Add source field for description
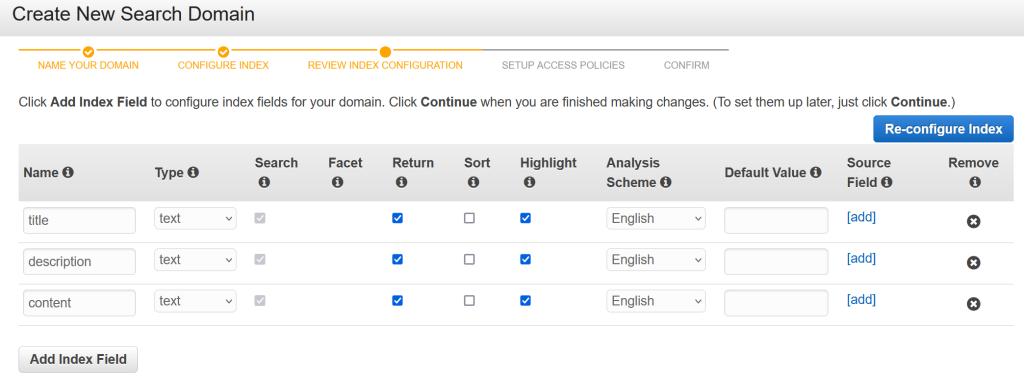The height and width of the screenshot is (384, 1024). click(x=861, y=259)
